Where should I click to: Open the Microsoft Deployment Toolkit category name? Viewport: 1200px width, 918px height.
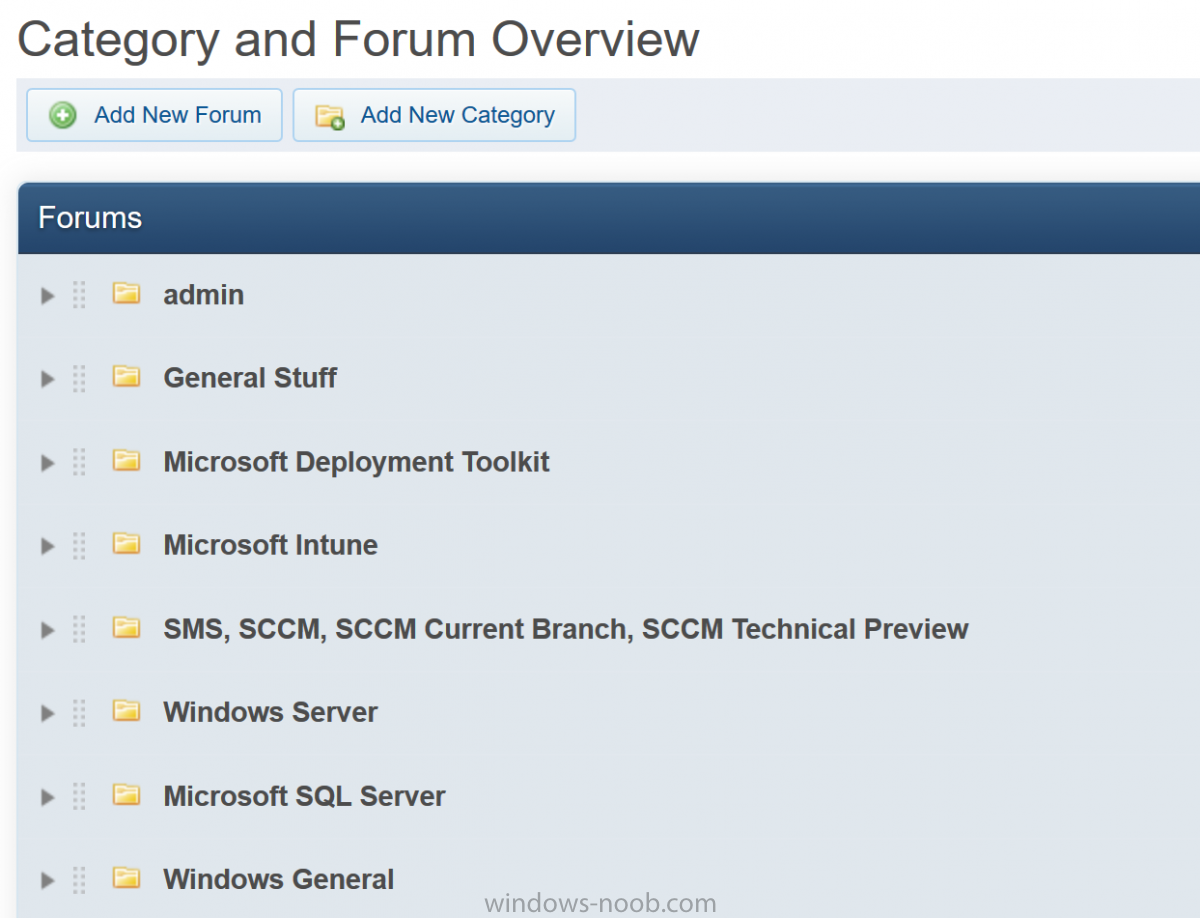(x=357, y=462)
